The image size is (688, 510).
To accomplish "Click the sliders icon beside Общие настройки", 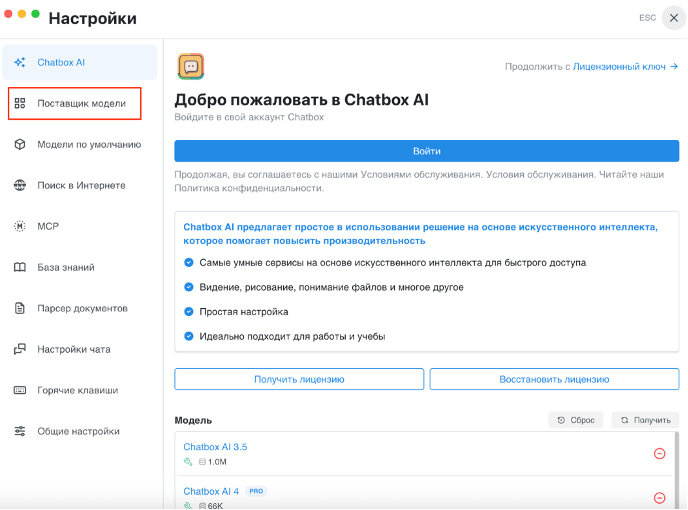I will [20, 431].
